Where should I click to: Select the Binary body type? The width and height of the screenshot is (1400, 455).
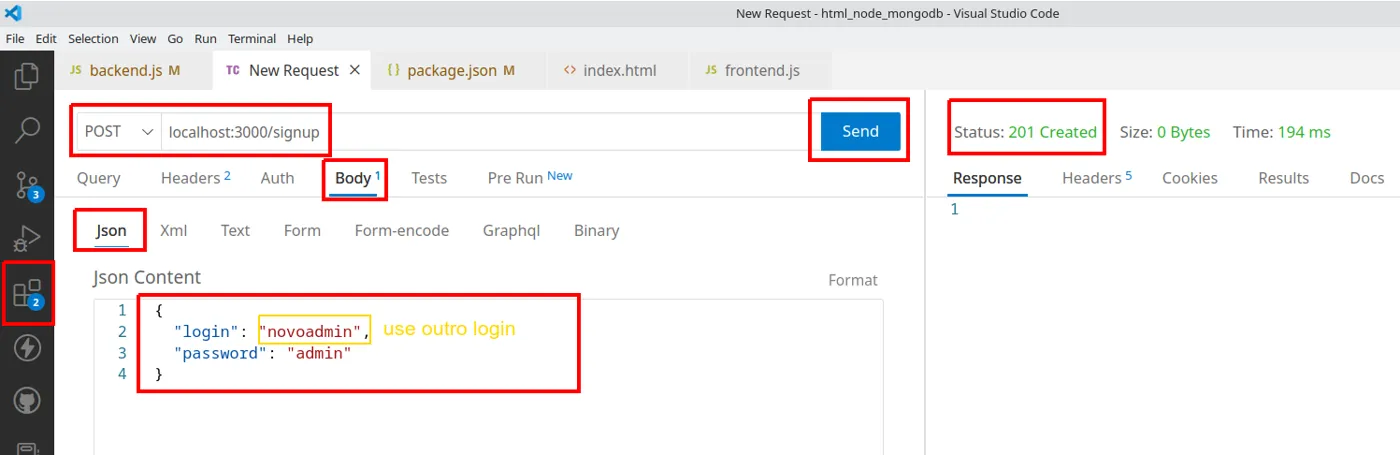[596, 230]
